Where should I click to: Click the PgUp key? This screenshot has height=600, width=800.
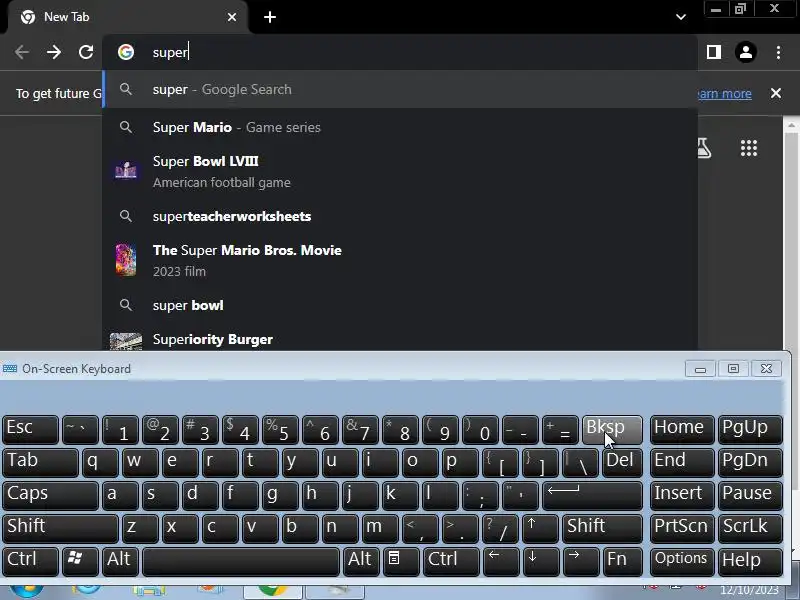coord(750,430)
